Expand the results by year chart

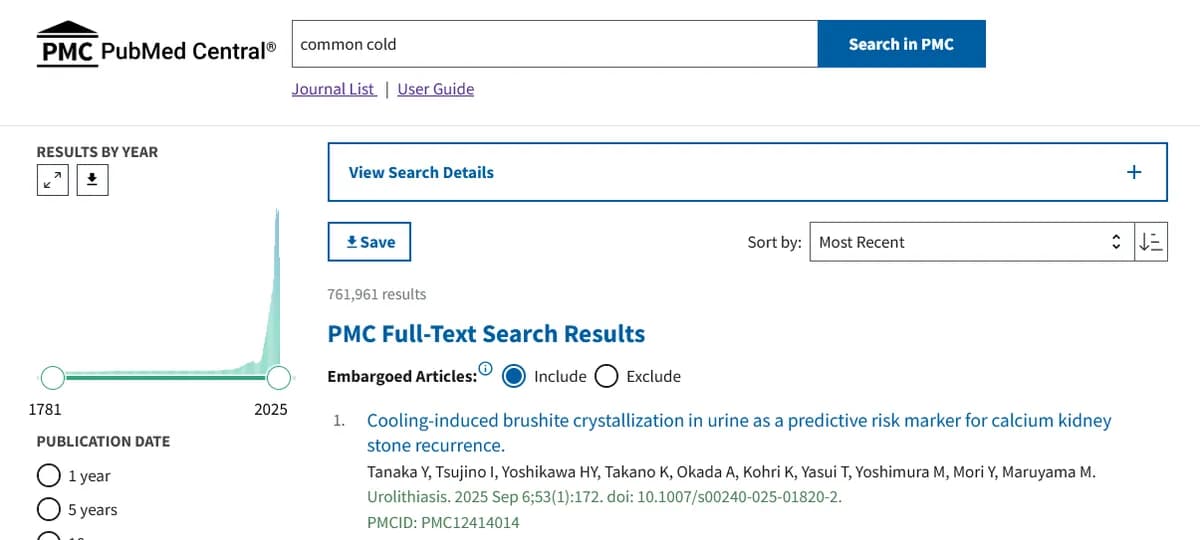(53, 180)
